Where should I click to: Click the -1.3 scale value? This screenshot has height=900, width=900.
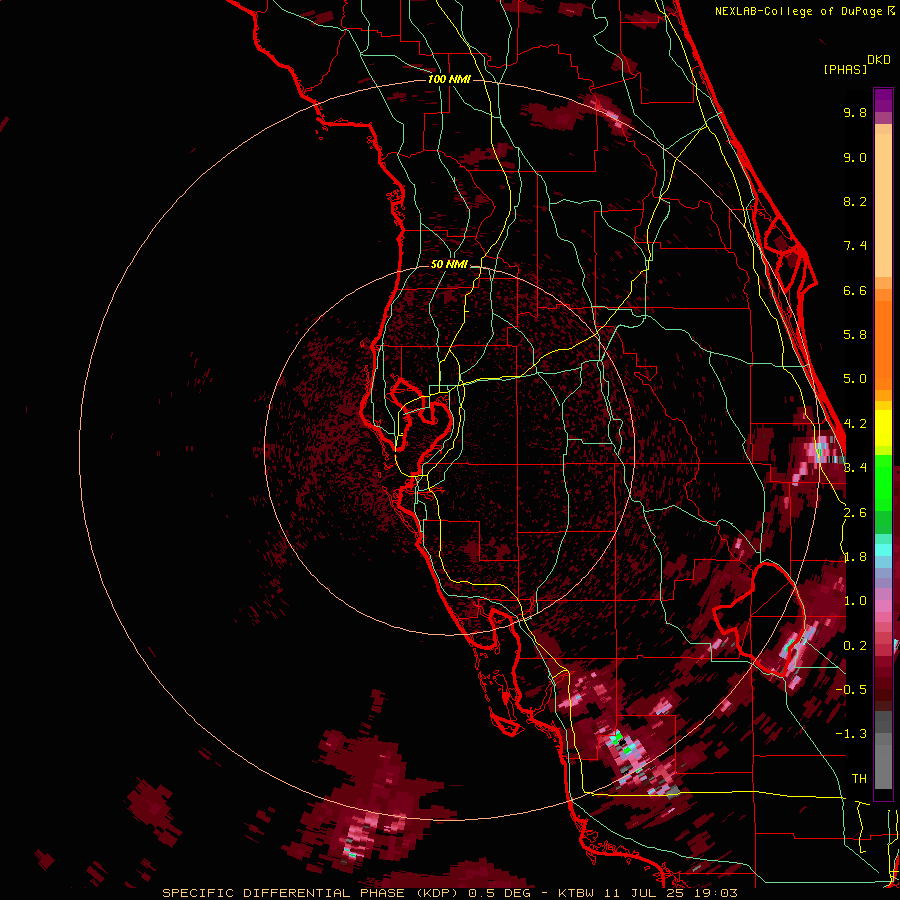(850, 734)
